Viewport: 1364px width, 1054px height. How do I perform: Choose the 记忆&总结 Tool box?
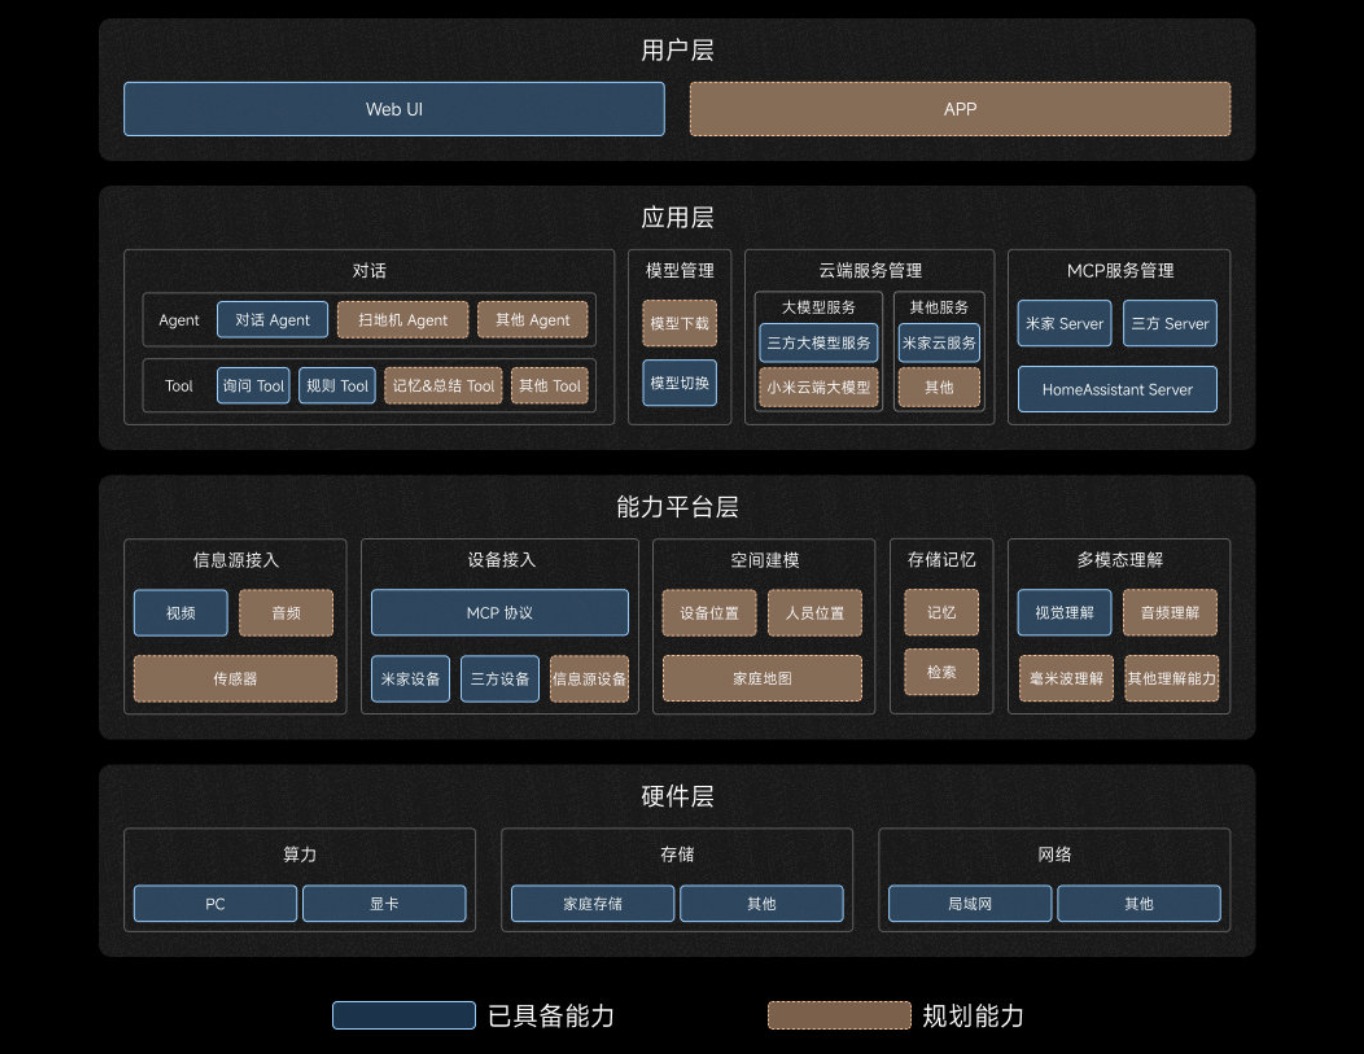click(443, 386)
